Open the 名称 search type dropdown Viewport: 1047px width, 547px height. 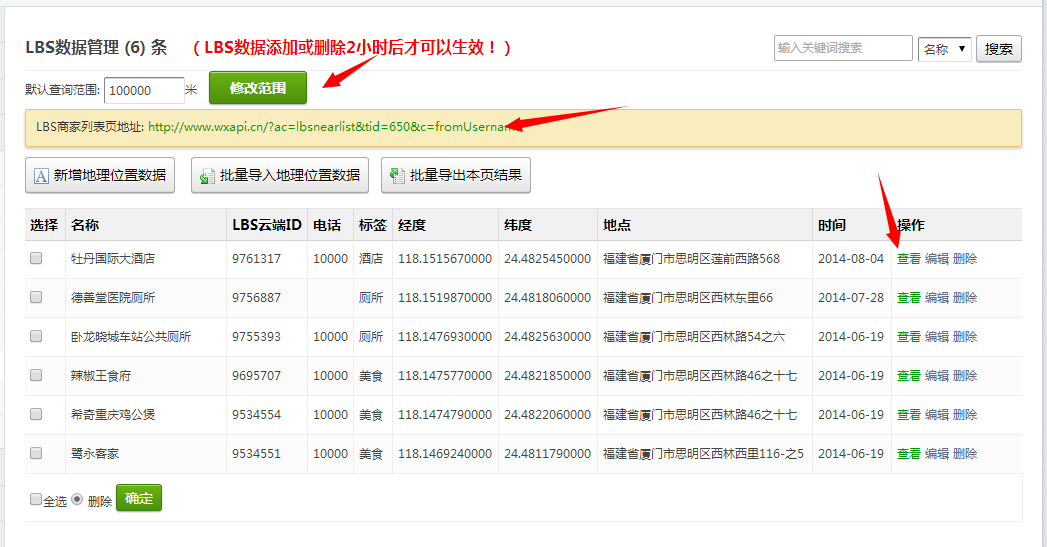pyautogui.click(x=944, y=48)
